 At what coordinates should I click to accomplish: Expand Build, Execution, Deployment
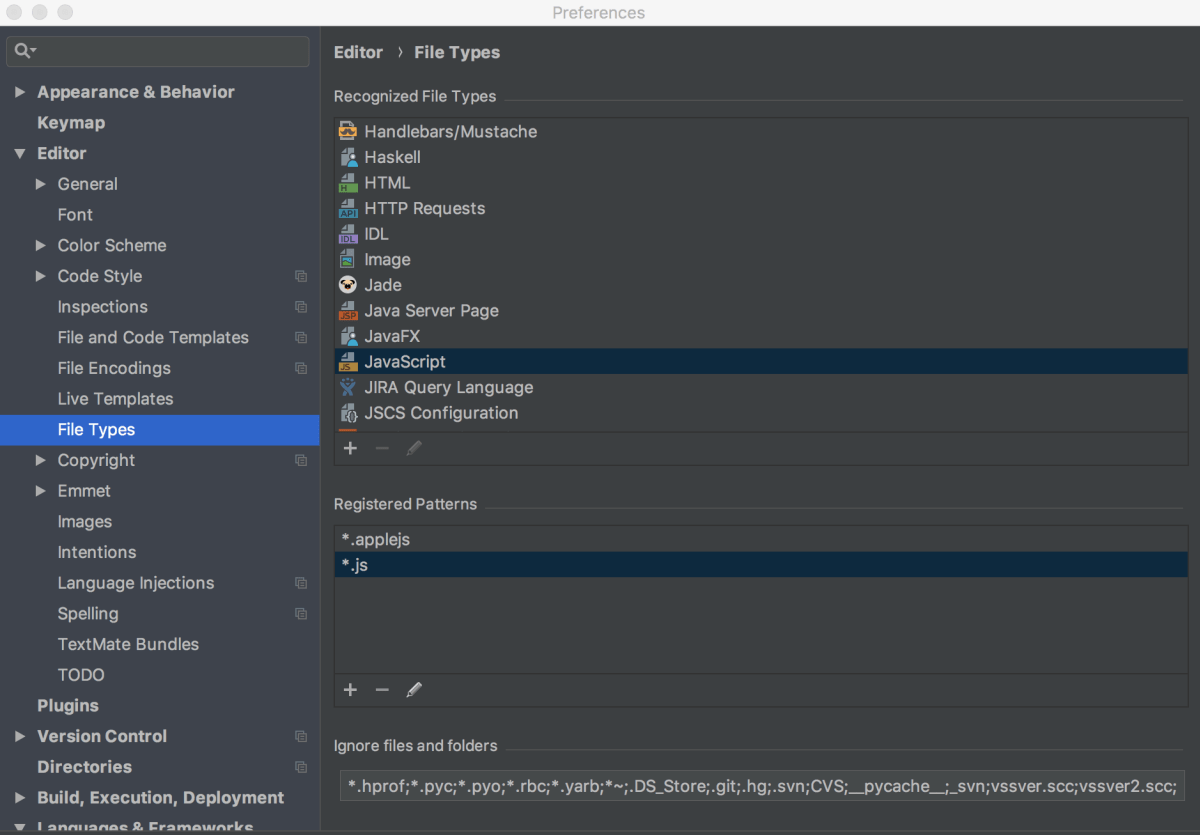[x=21, y=798]
